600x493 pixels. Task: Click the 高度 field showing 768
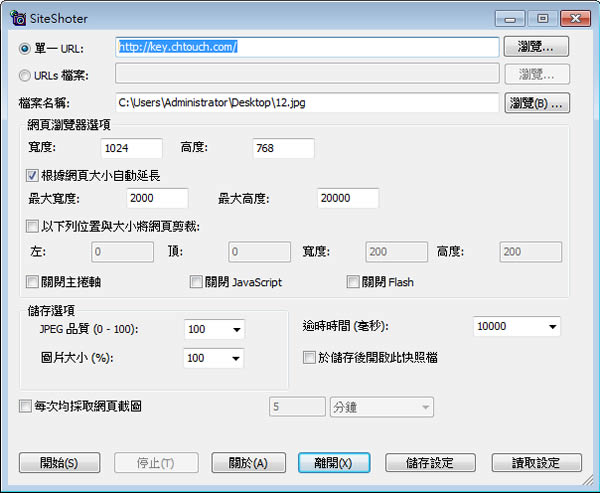point(284,148)
